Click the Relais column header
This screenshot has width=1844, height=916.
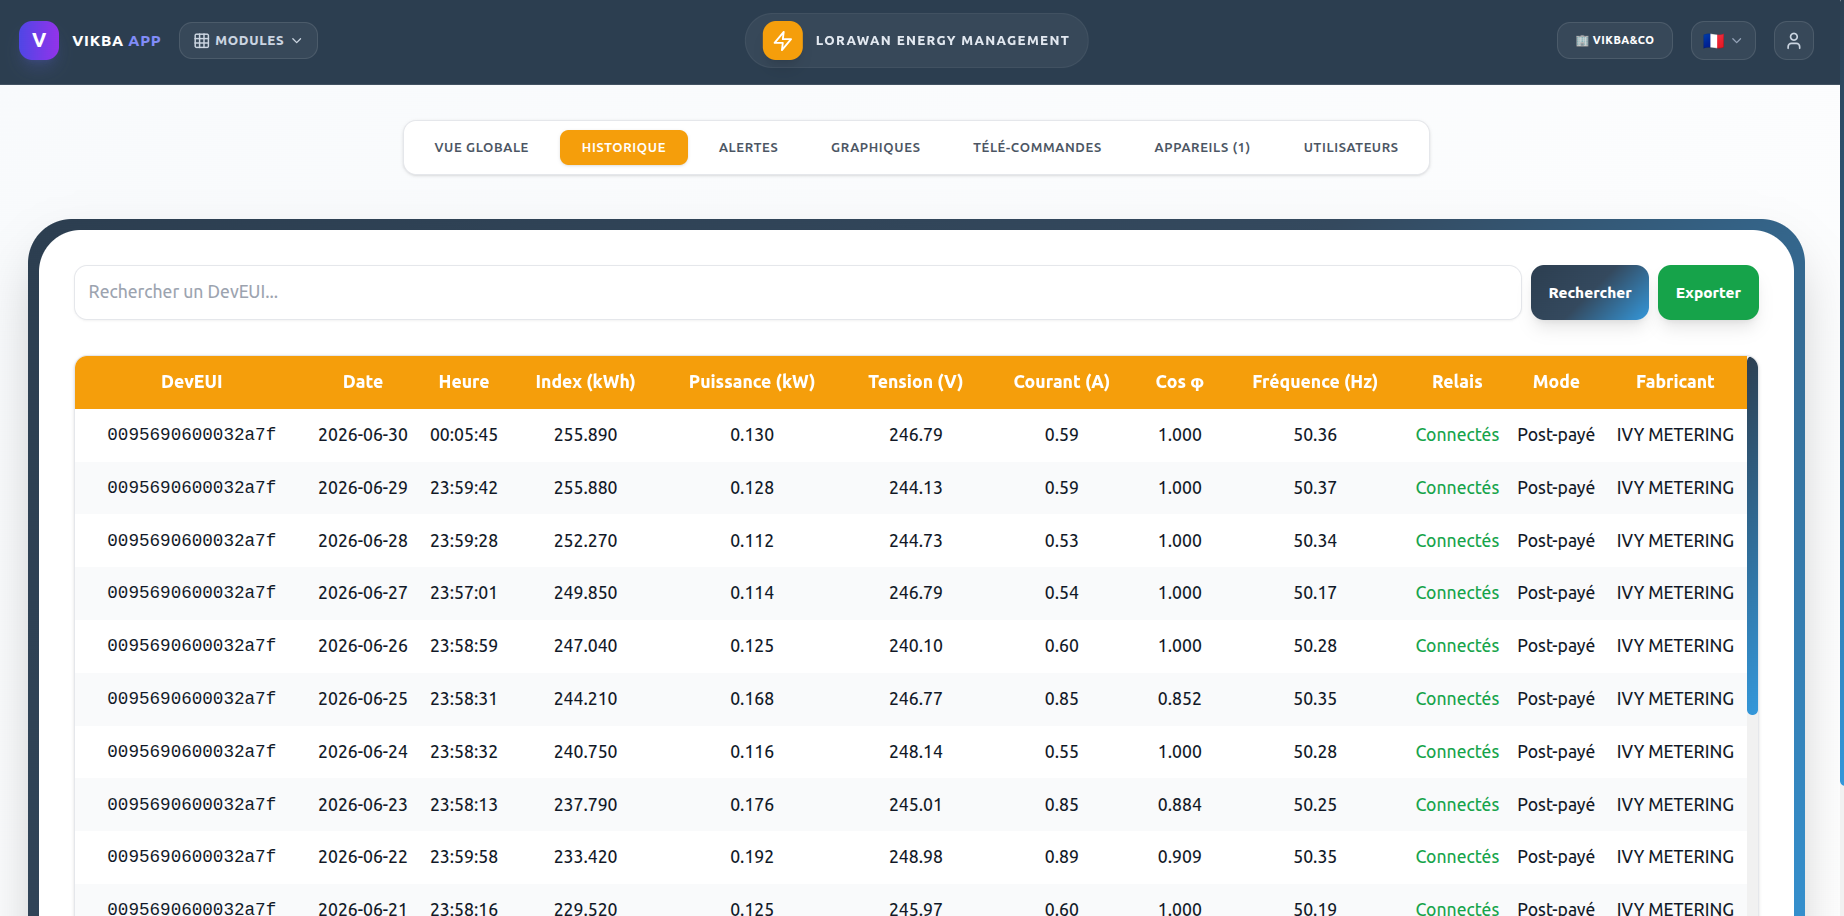point(1457,382)
